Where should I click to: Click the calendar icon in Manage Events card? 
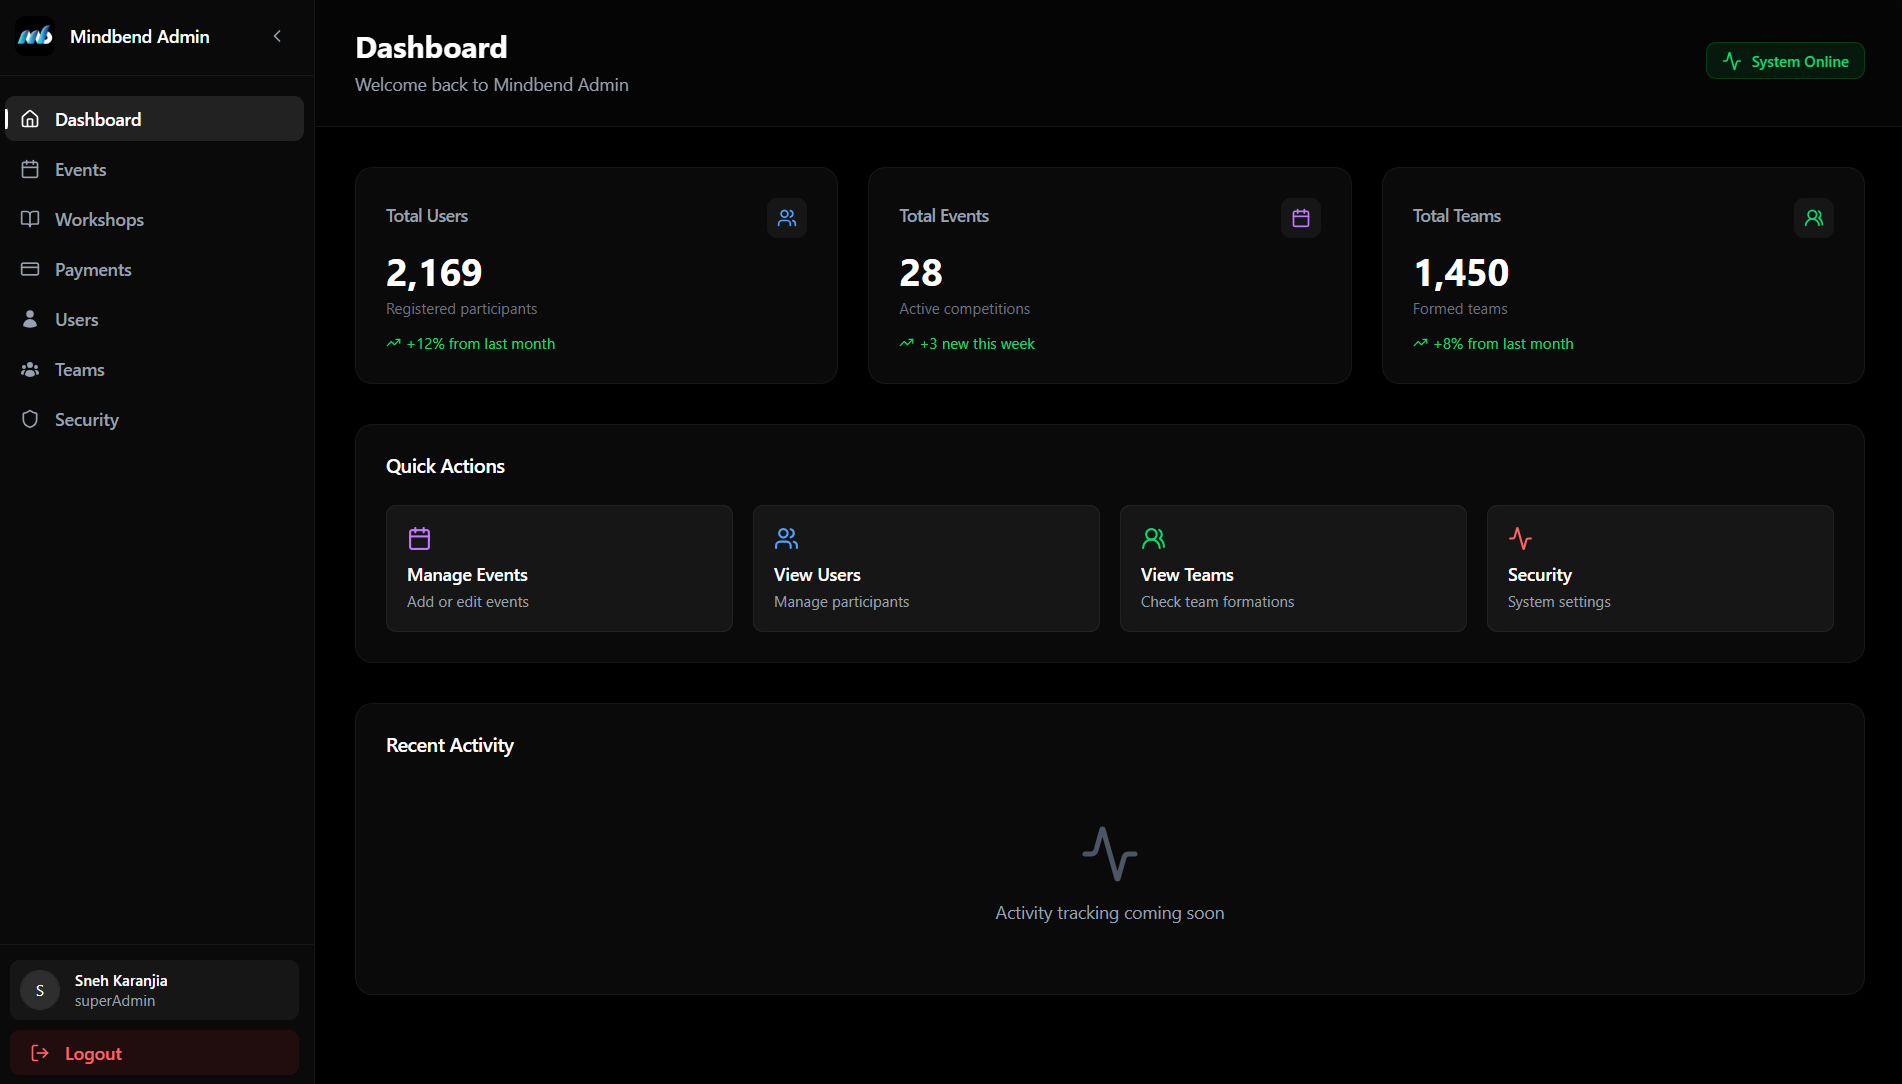pos(419,539)
